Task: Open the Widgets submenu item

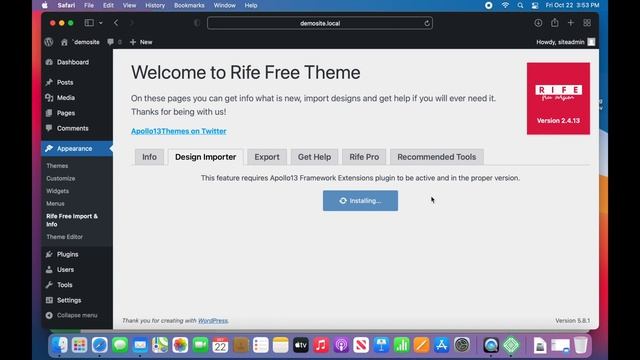Action: (x=58, y=191)
